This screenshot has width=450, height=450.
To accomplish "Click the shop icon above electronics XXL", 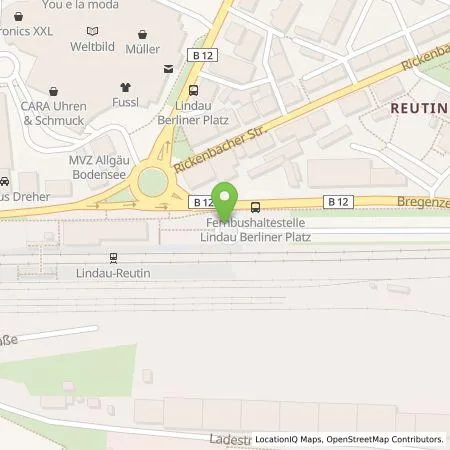I will (x=19, y=16).
